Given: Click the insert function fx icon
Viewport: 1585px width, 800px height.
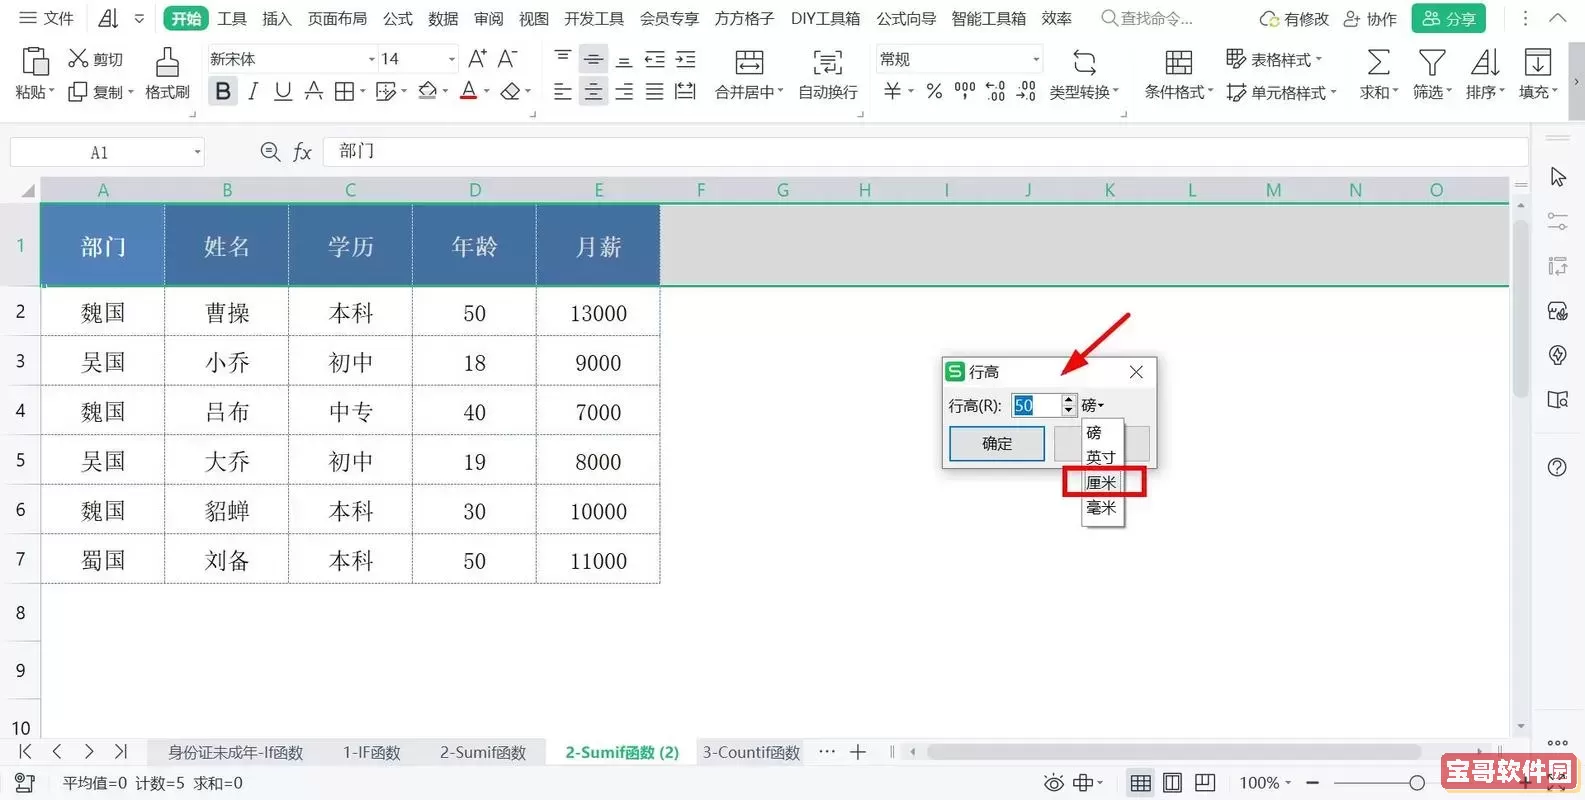Looking at the screenshot, I should [x=302, y=152].
